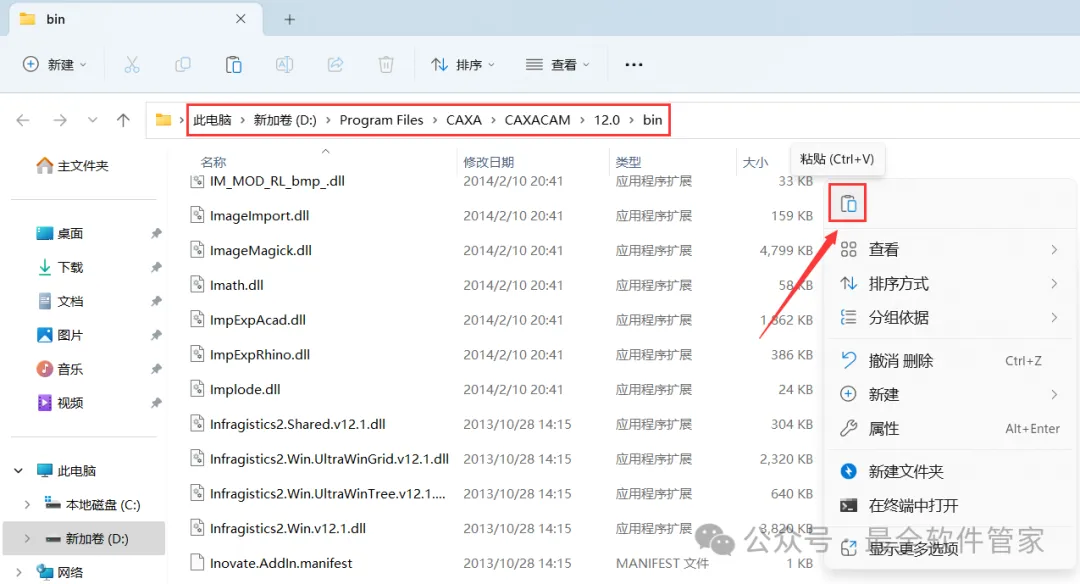Click the pin icon beside 图片

(156, 335)
